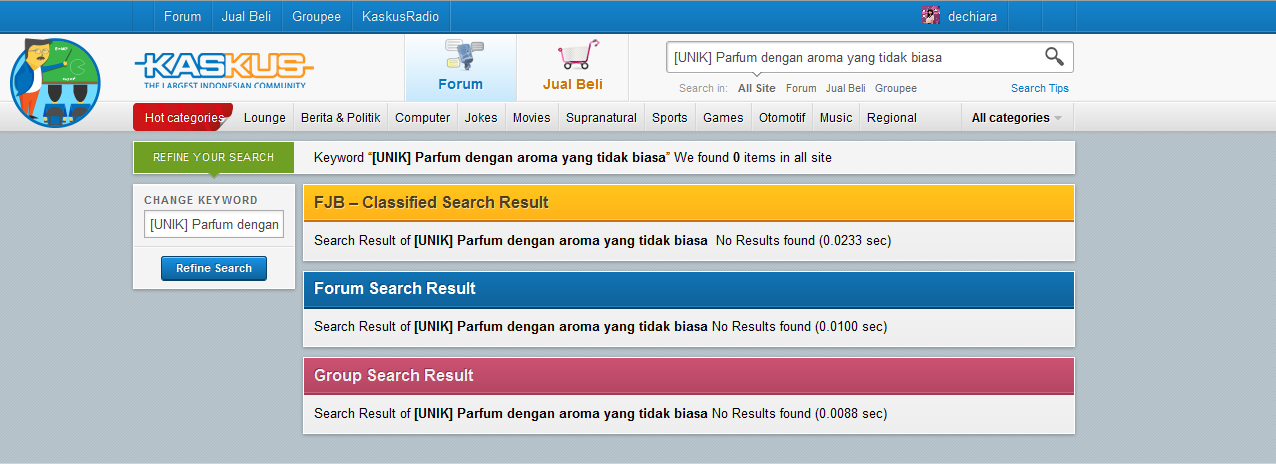Open the Music category

click(x=836, y=117)
